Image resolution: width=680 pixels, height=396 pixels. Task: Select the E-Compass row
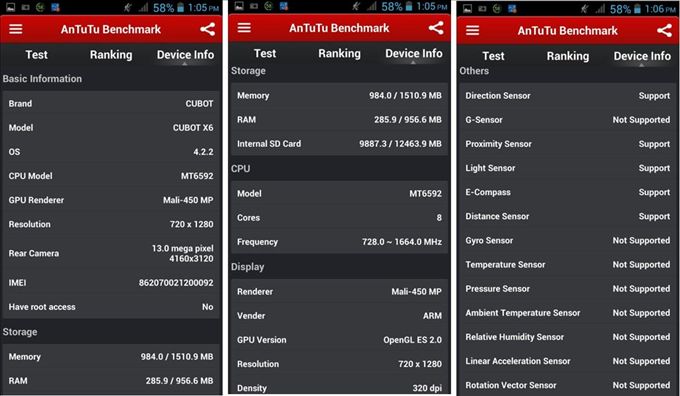point(568,192)
